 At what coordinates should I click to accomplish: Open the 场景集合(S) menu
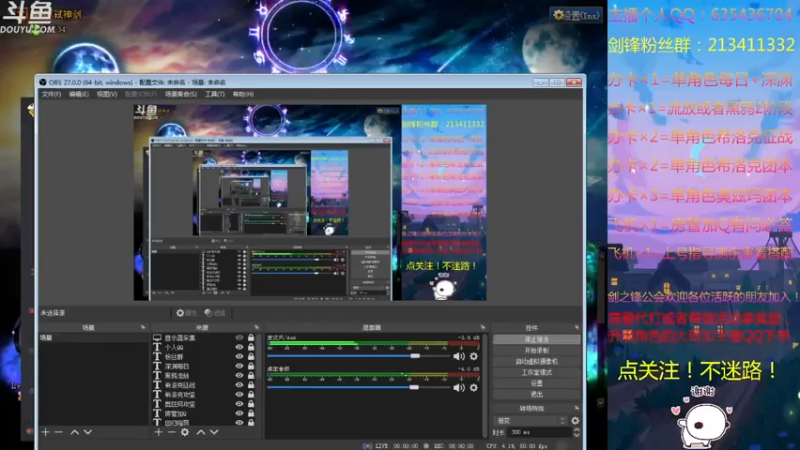[181, 94]
